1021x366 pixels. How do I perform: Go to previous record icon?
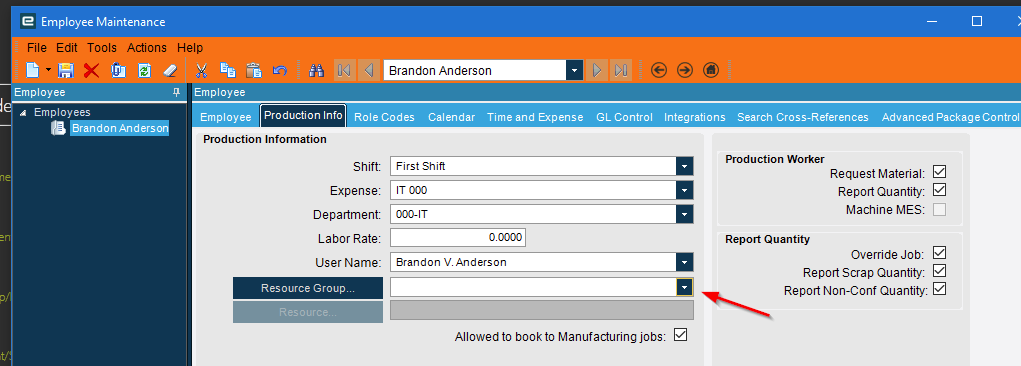tap(369, 70)
